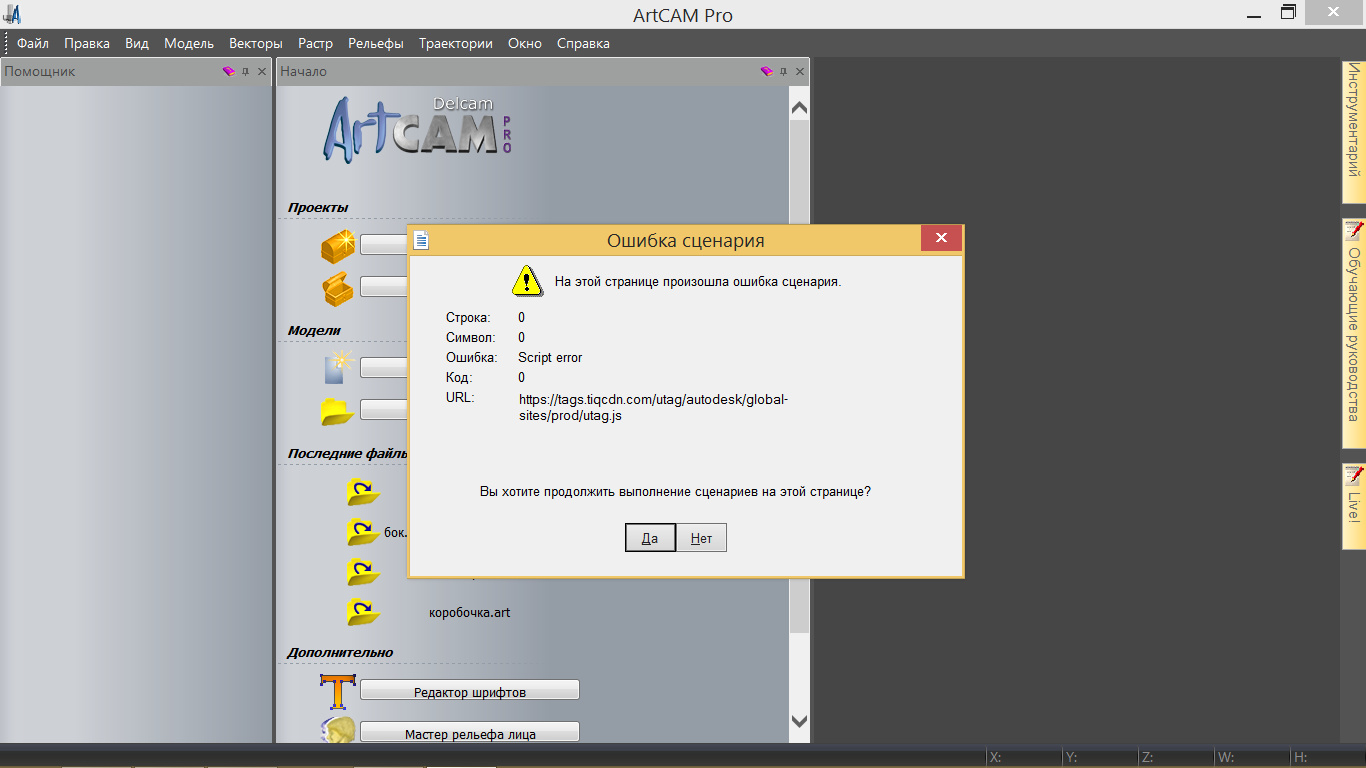Screen dimensions: 1366x768
Task: Close the Помощник panel
Action: pos(262,71)
